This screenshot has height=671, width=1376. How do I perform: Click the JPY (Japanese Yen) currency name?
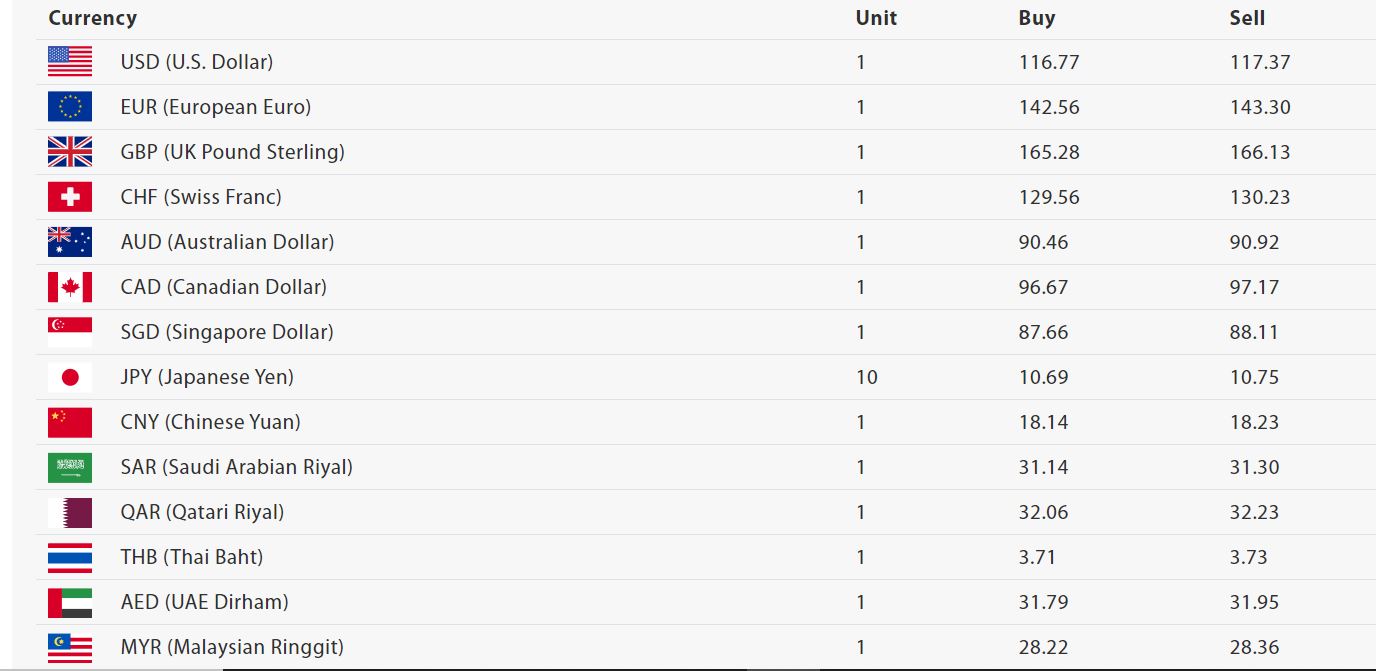click(x=207, y=377)
